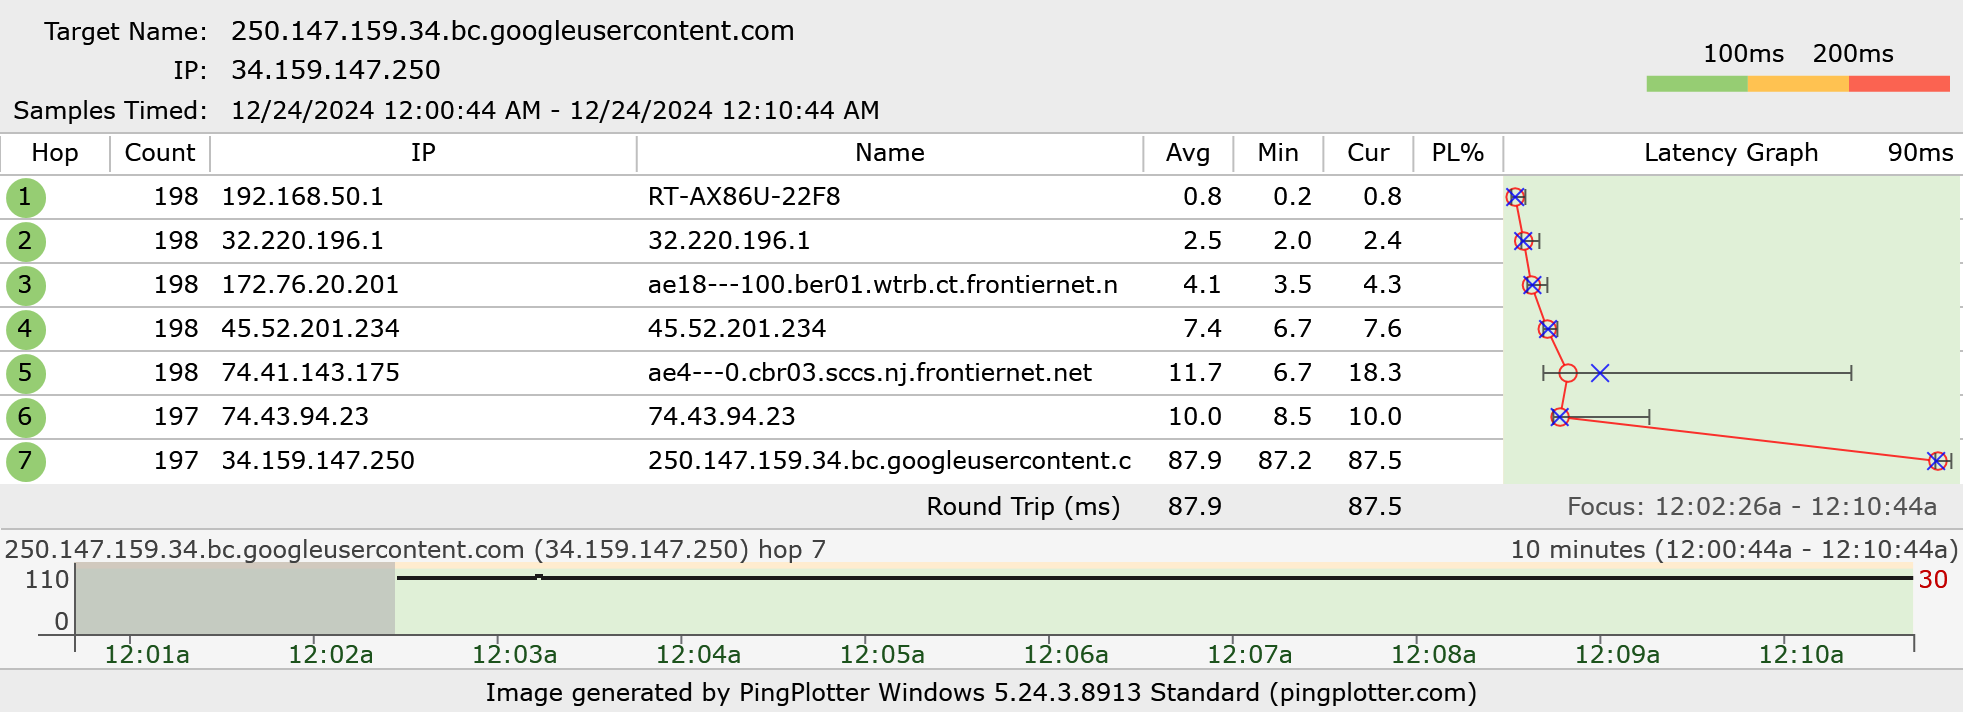
Task: Click the Count column header
Action: (x=160, y=153)
